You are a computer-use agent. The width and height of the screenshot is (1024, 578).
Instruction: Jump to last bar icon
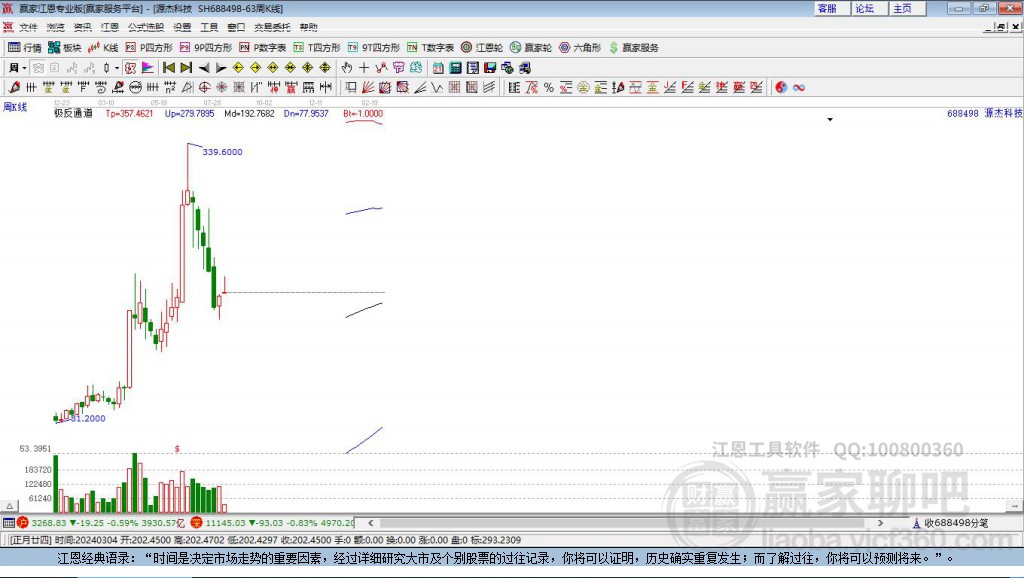click(x=186, y=68)
